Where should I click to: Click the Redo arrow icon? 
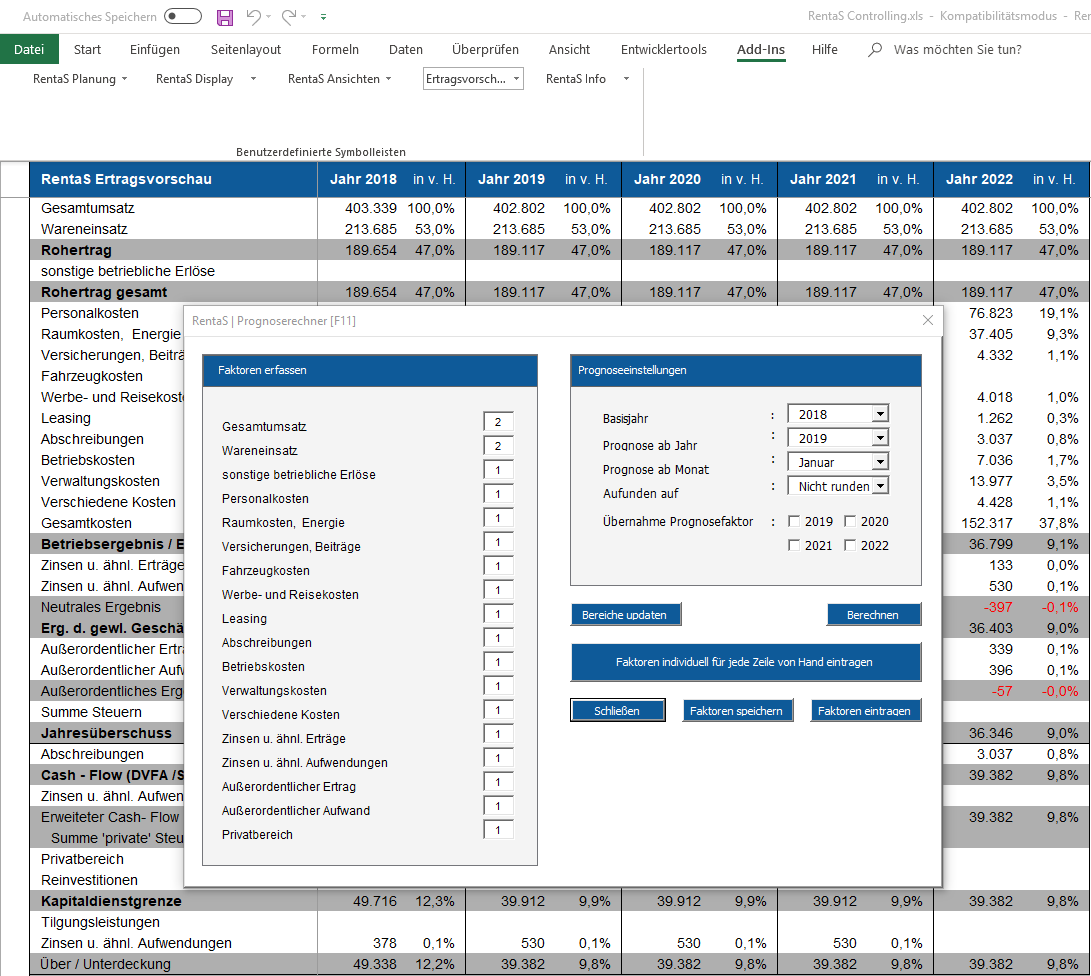(x=289, y=17)
